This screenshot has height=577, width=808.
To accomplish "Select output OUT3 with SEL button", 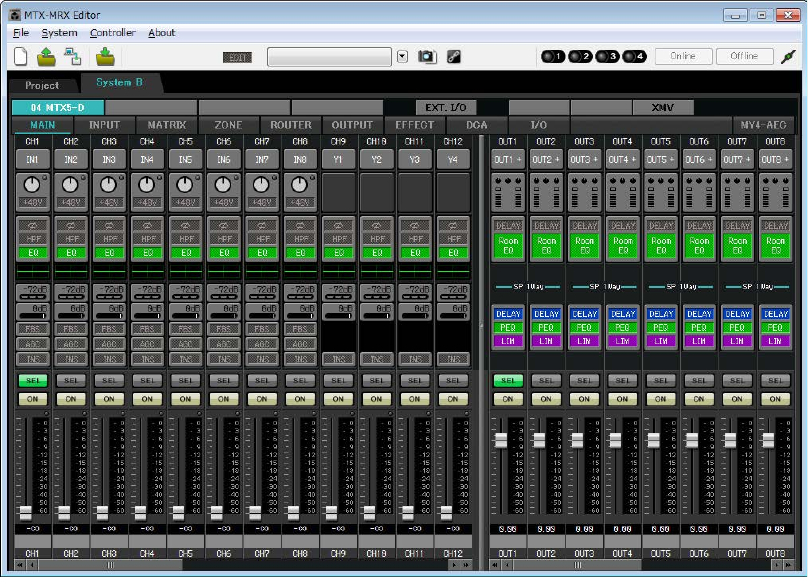I will coord(584,380).
